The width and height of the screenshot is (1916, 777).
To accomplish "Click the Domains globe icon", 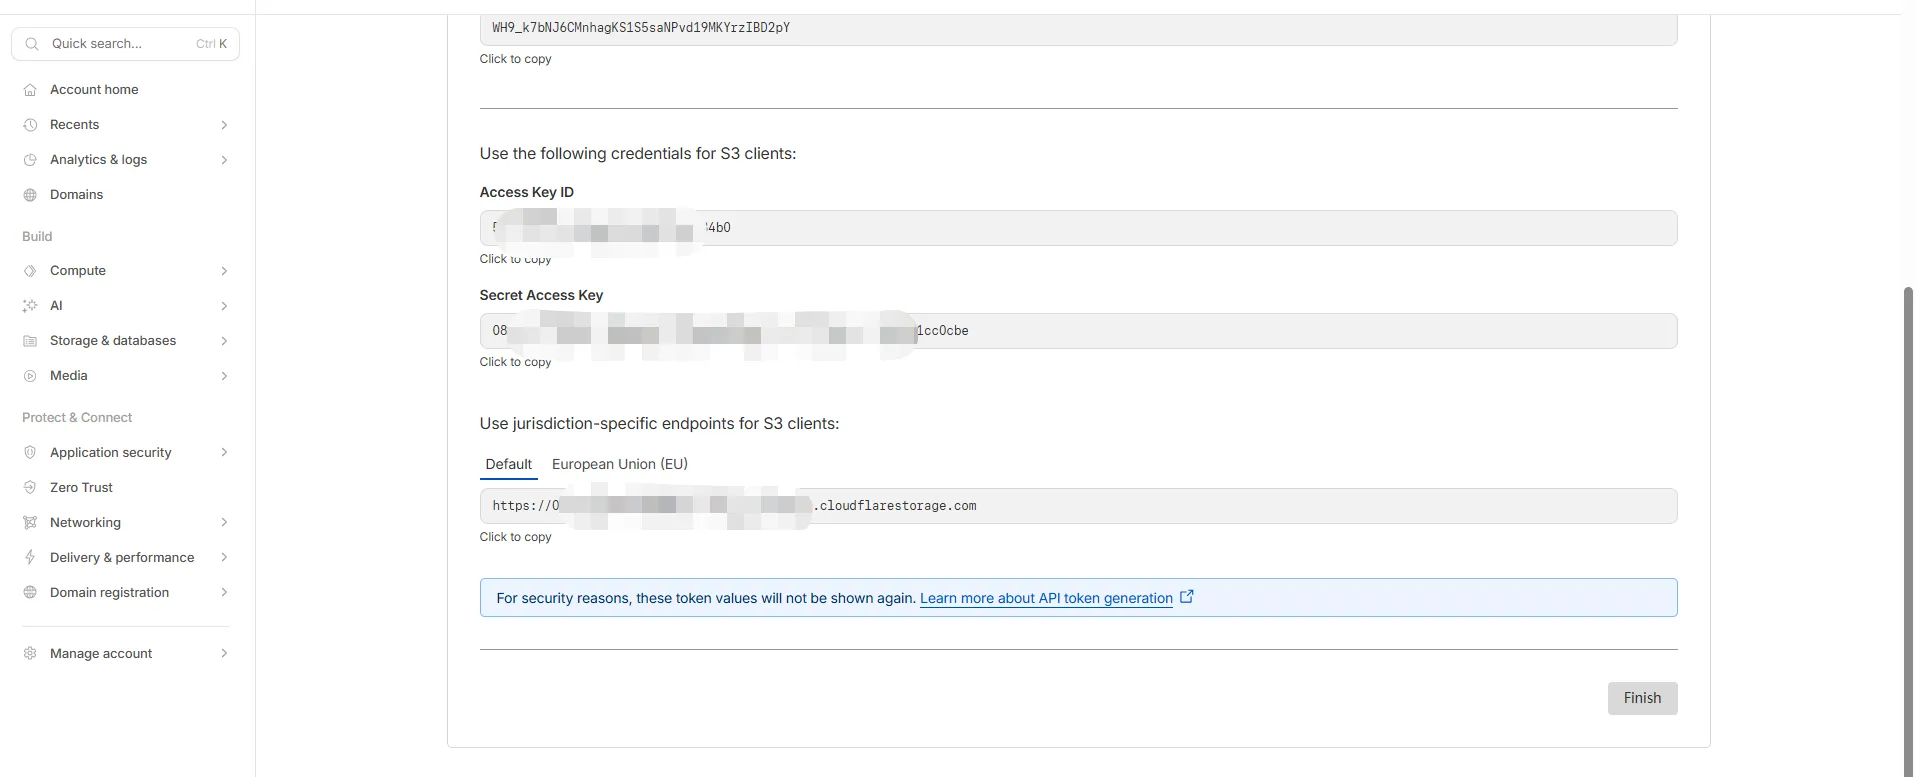I will 30,195.
